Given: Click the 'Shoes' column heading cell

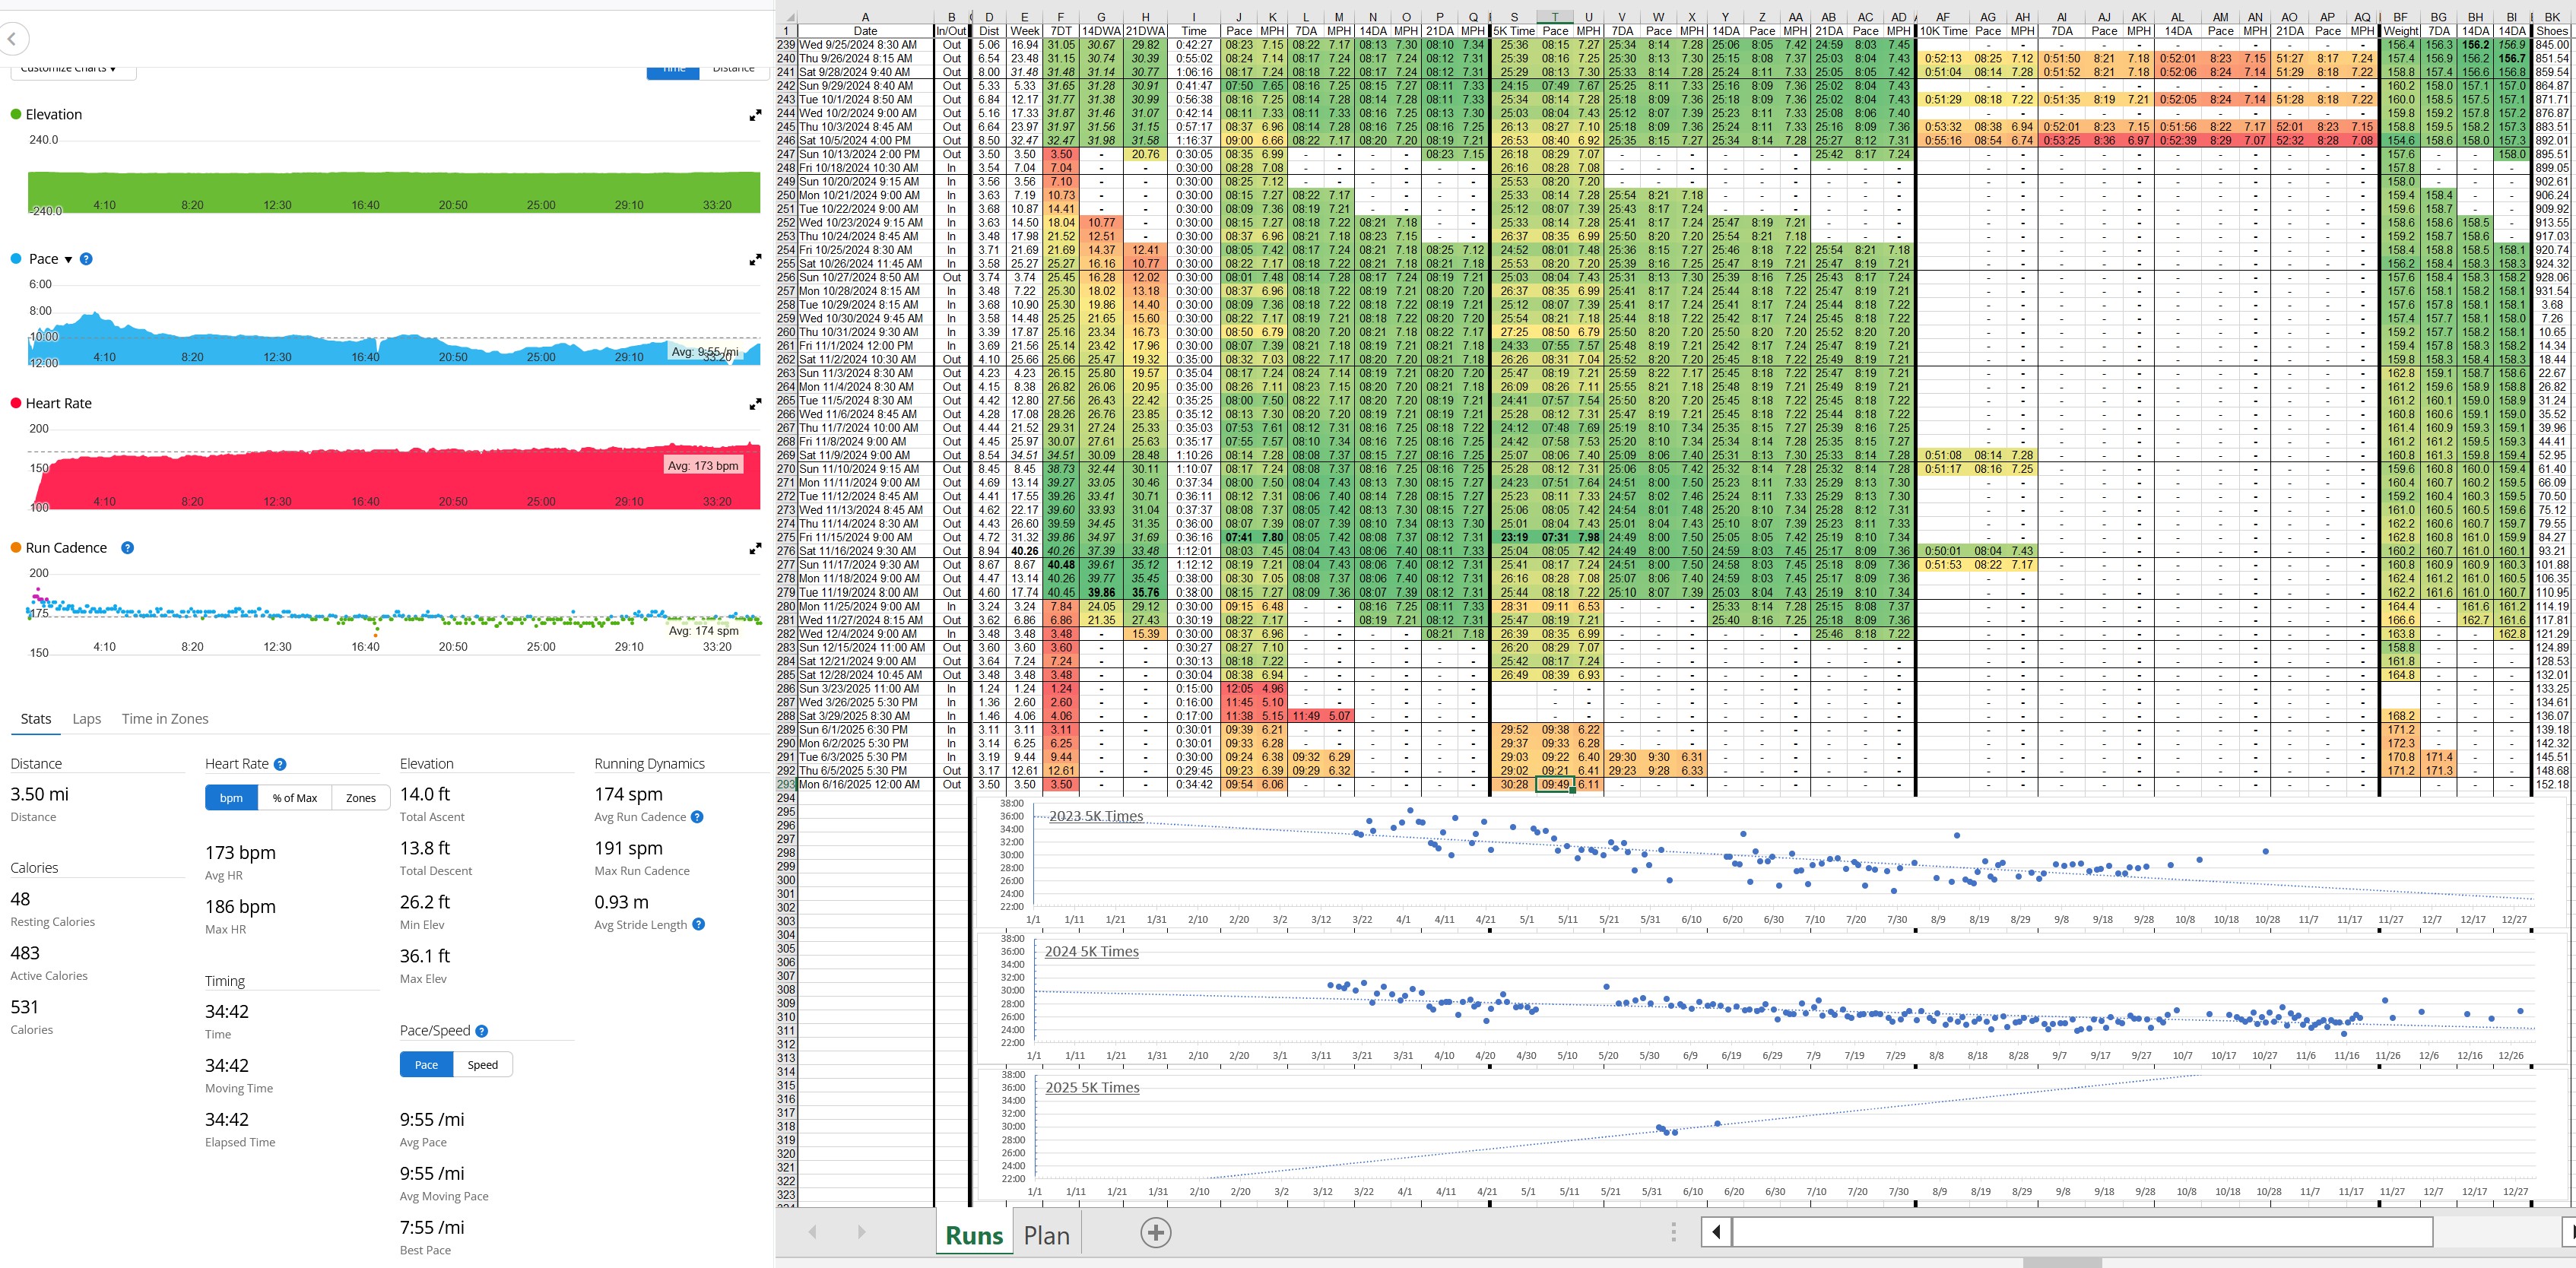Looking at the screenshot, I should tap(2552, 31).
